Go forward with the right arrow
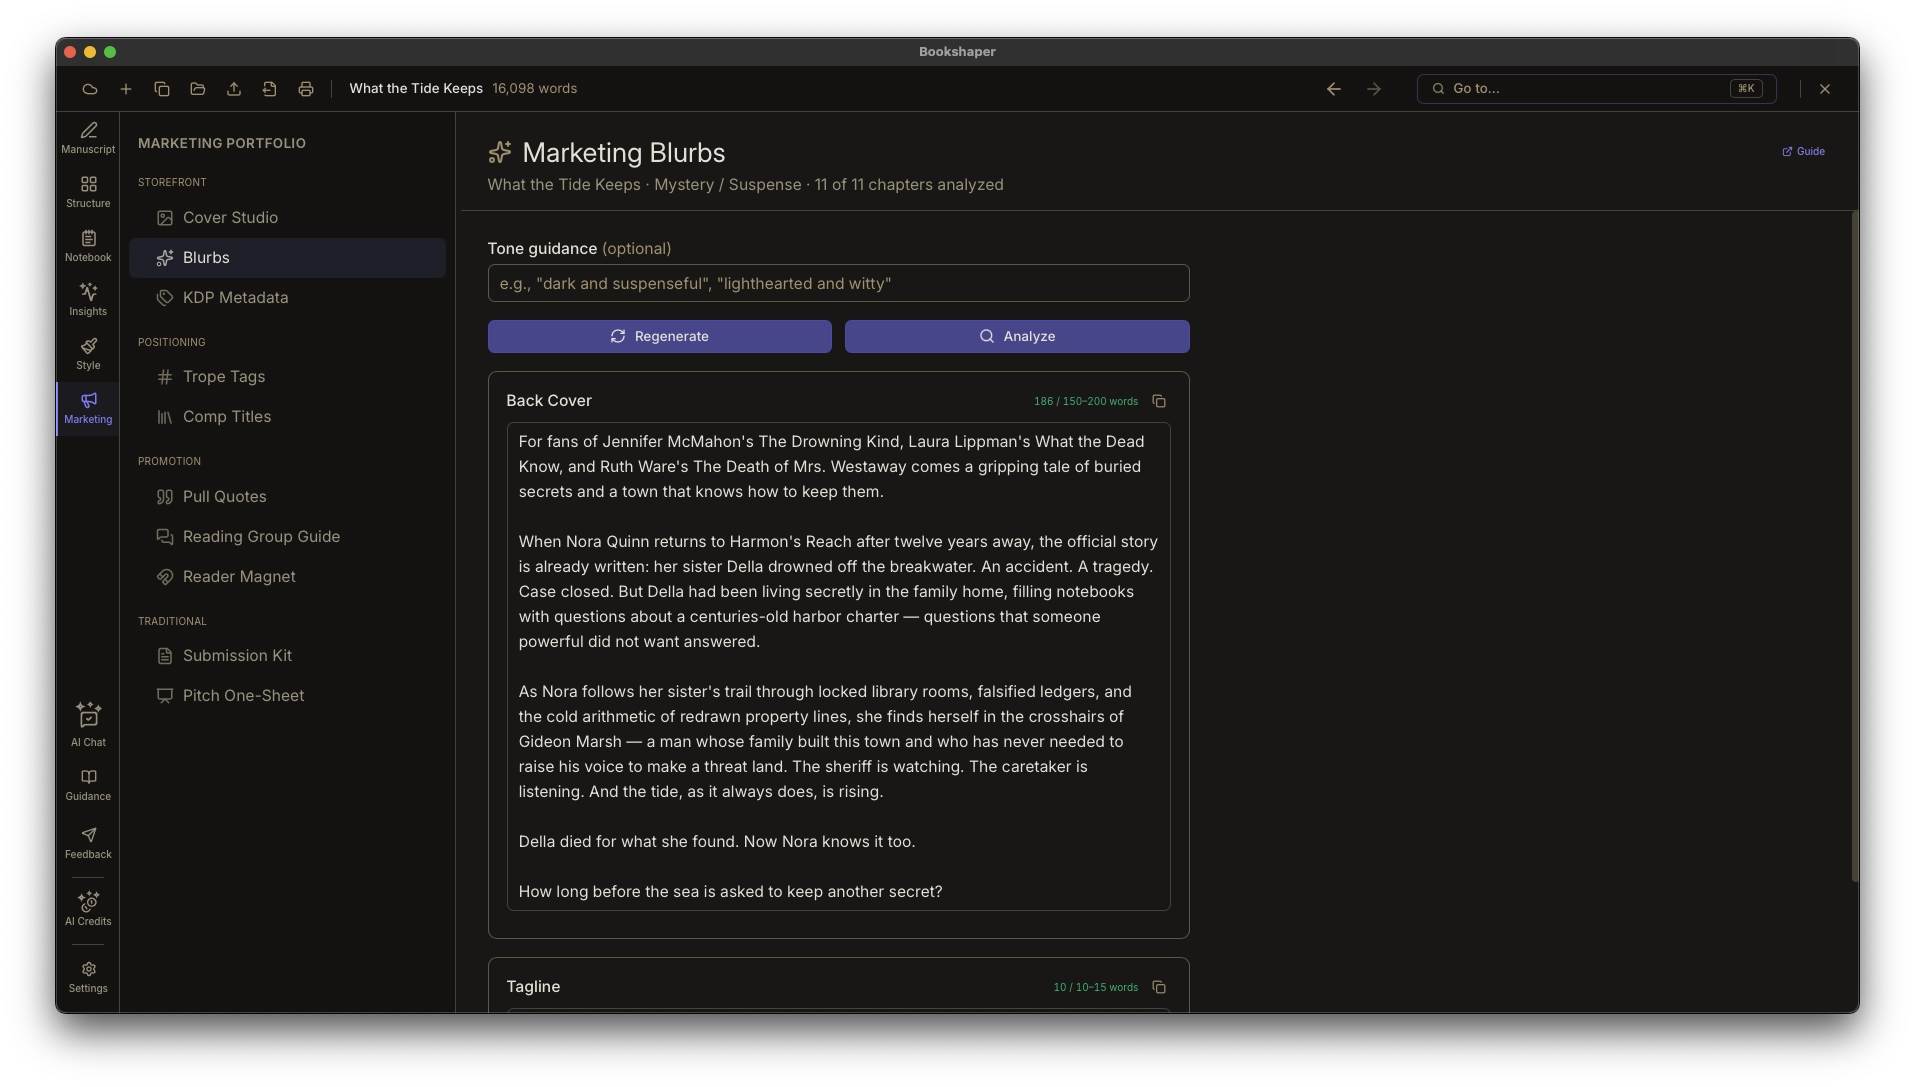This screenshot has width=1915, height=1087. pos(1374,89)
